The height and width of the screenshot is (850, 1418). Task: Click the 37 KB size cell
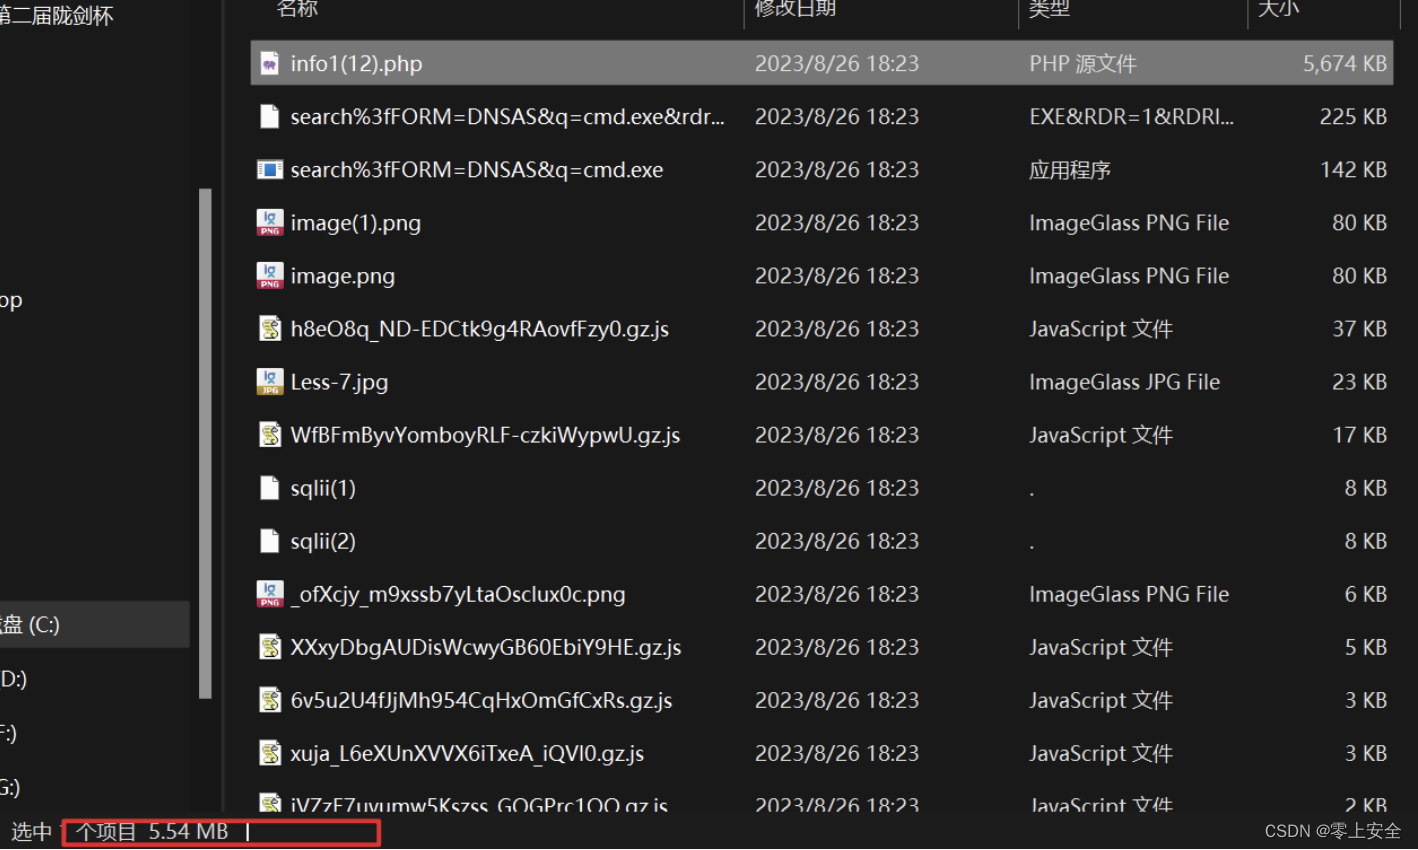[x=1359, y=329]
